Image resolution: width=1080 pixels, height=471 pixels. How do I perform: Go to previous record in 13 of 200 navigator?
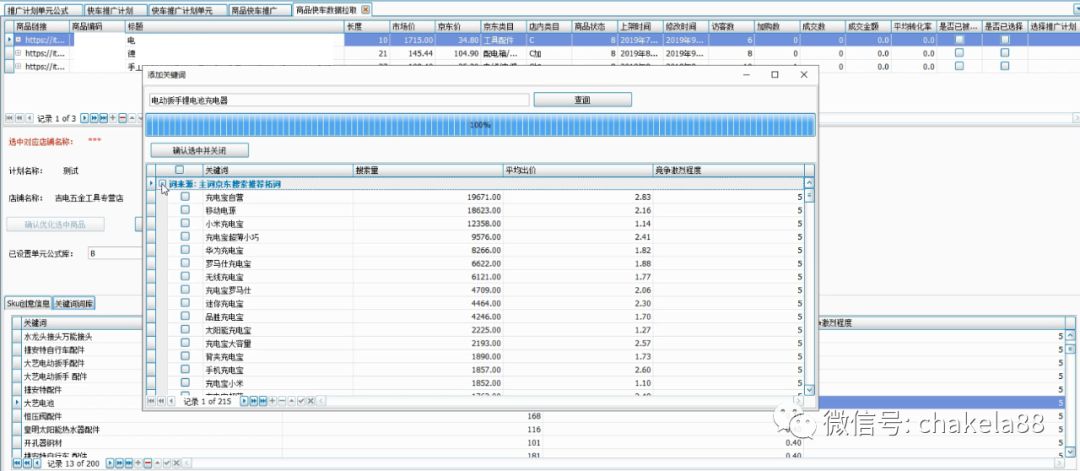pos(37,463)
